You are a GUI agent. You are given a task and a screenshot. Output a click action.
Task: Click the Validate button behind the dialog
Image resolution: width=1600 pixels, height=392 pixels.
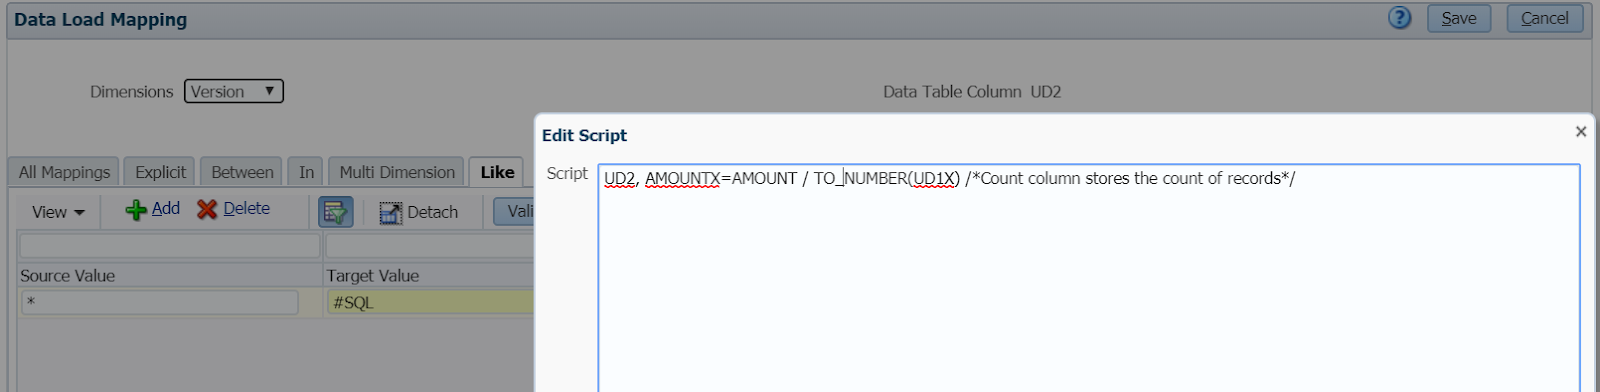pyautogui.click(x=514, y=212)
